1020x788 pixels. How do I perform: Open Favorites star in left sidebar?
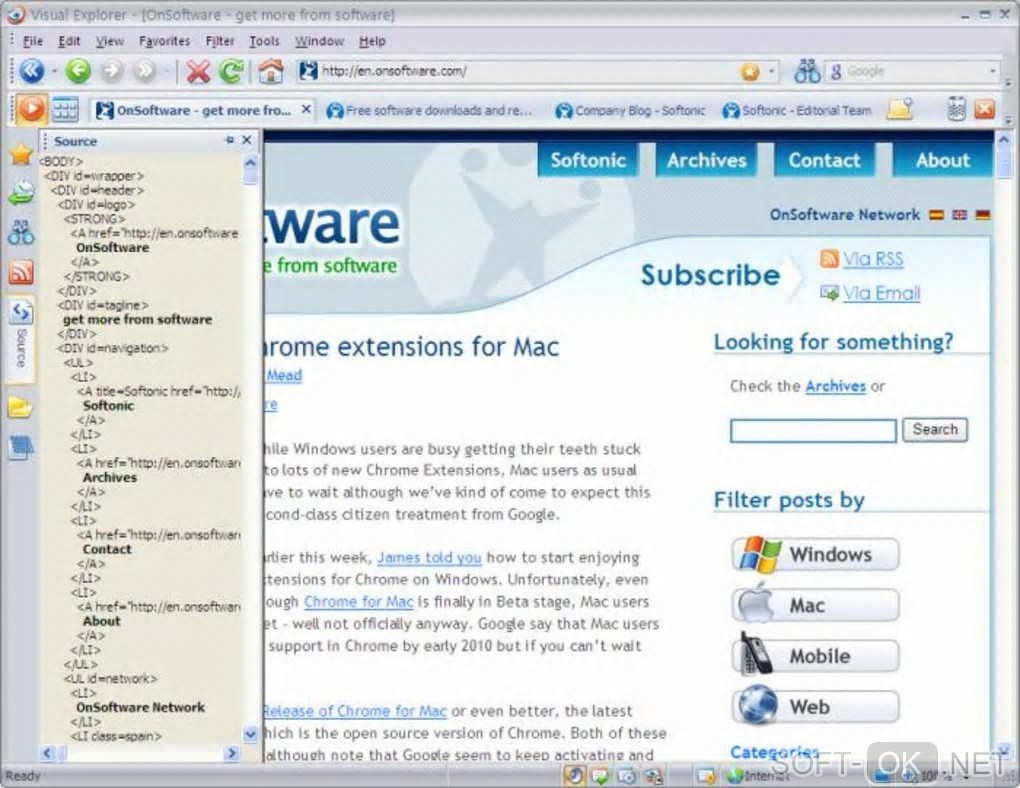click(21, 154)
